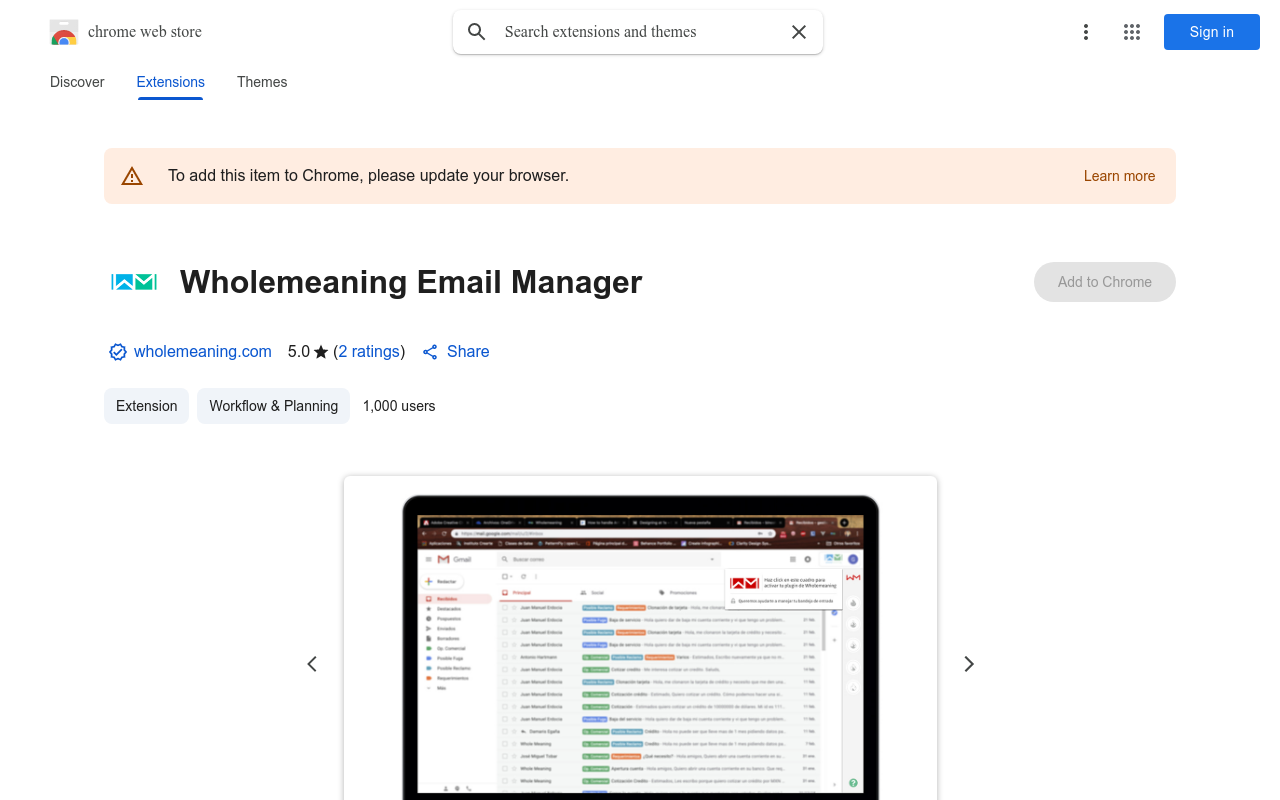Open the Google apps grid

tap(1132, 32)
